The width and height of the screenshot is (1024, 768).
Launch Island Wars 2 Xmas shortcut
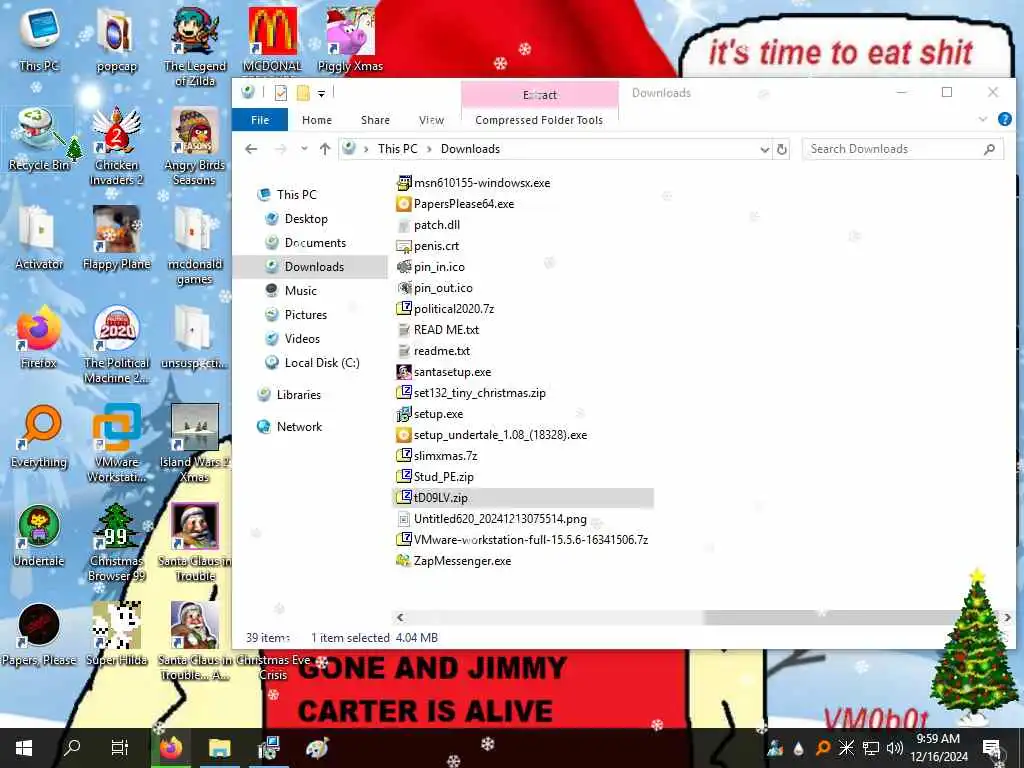195,442
